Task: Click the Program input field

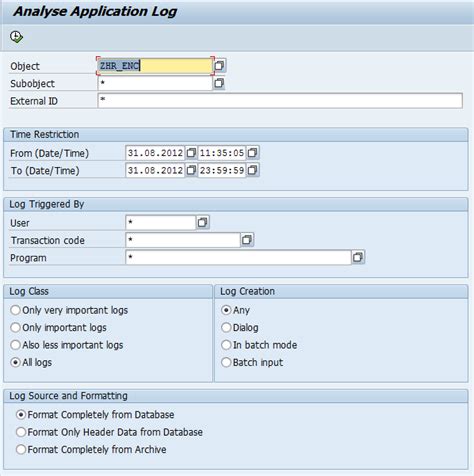Action: [x=238, y=257]
